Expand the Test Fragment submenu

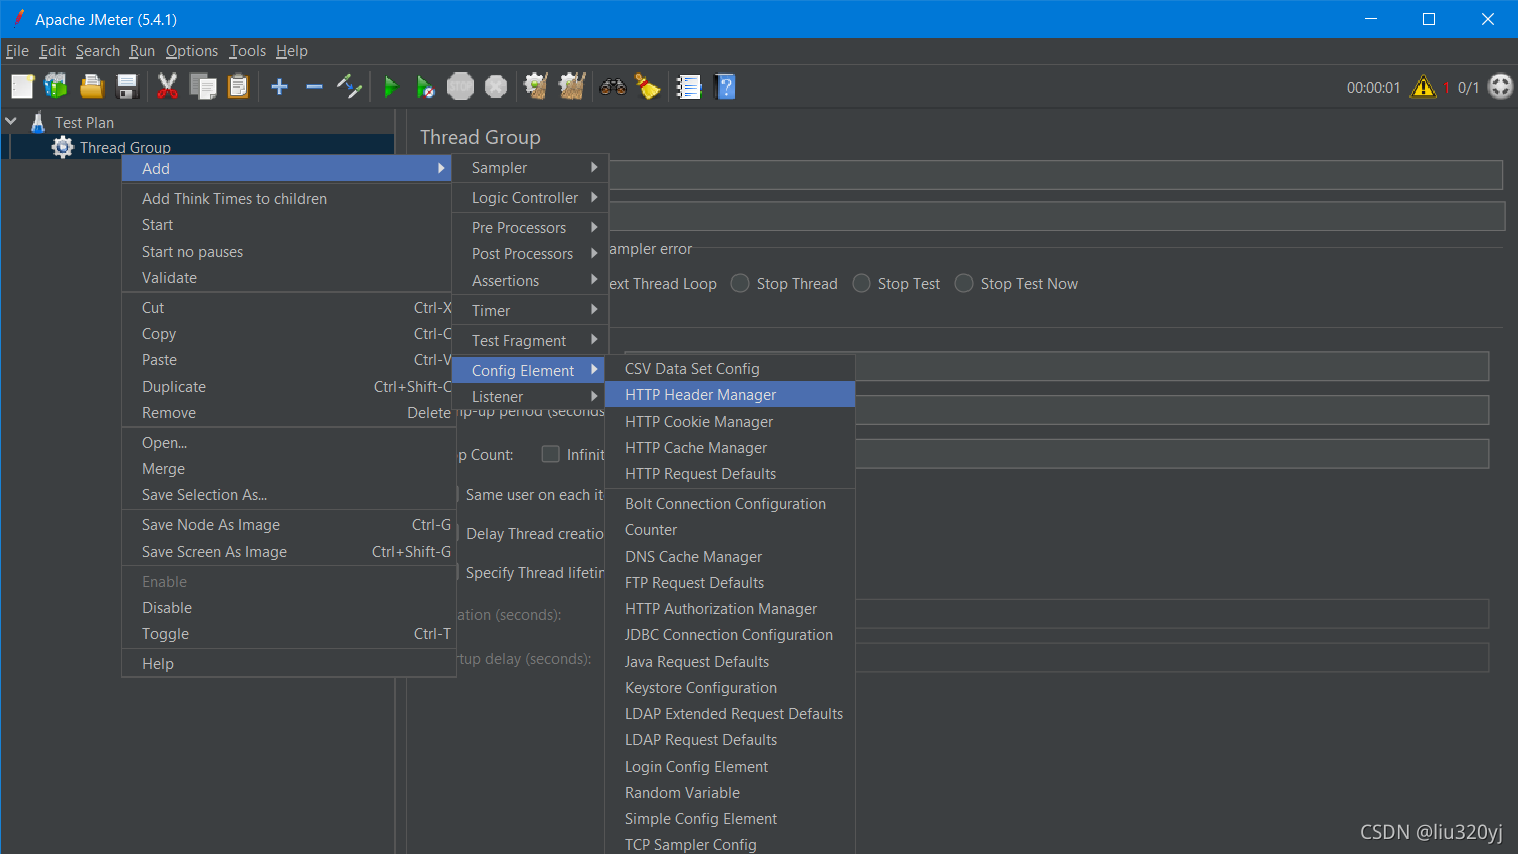click(x=528, y=340)
